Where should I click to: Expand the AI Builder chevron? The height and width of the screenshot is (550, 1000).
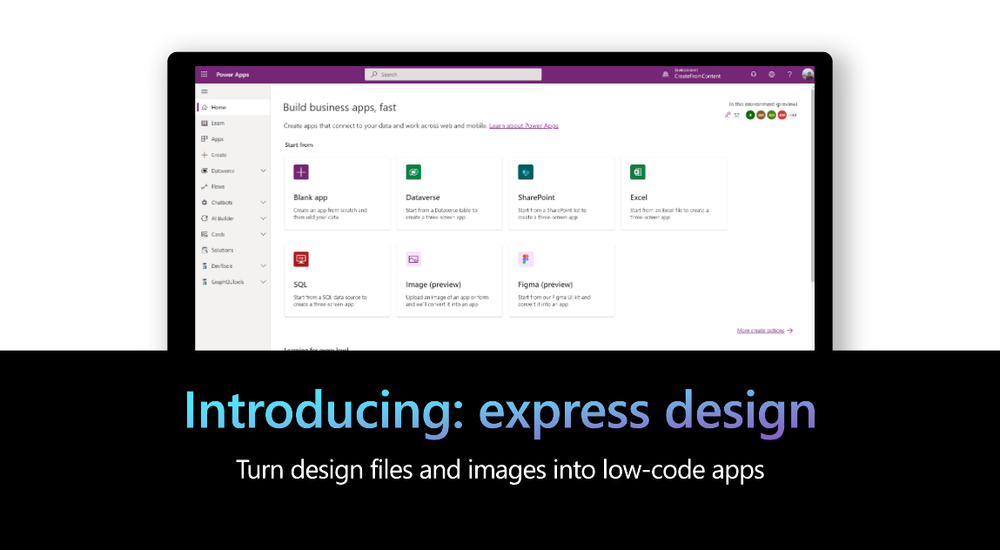pyautogui.click(x=263, y=218)
